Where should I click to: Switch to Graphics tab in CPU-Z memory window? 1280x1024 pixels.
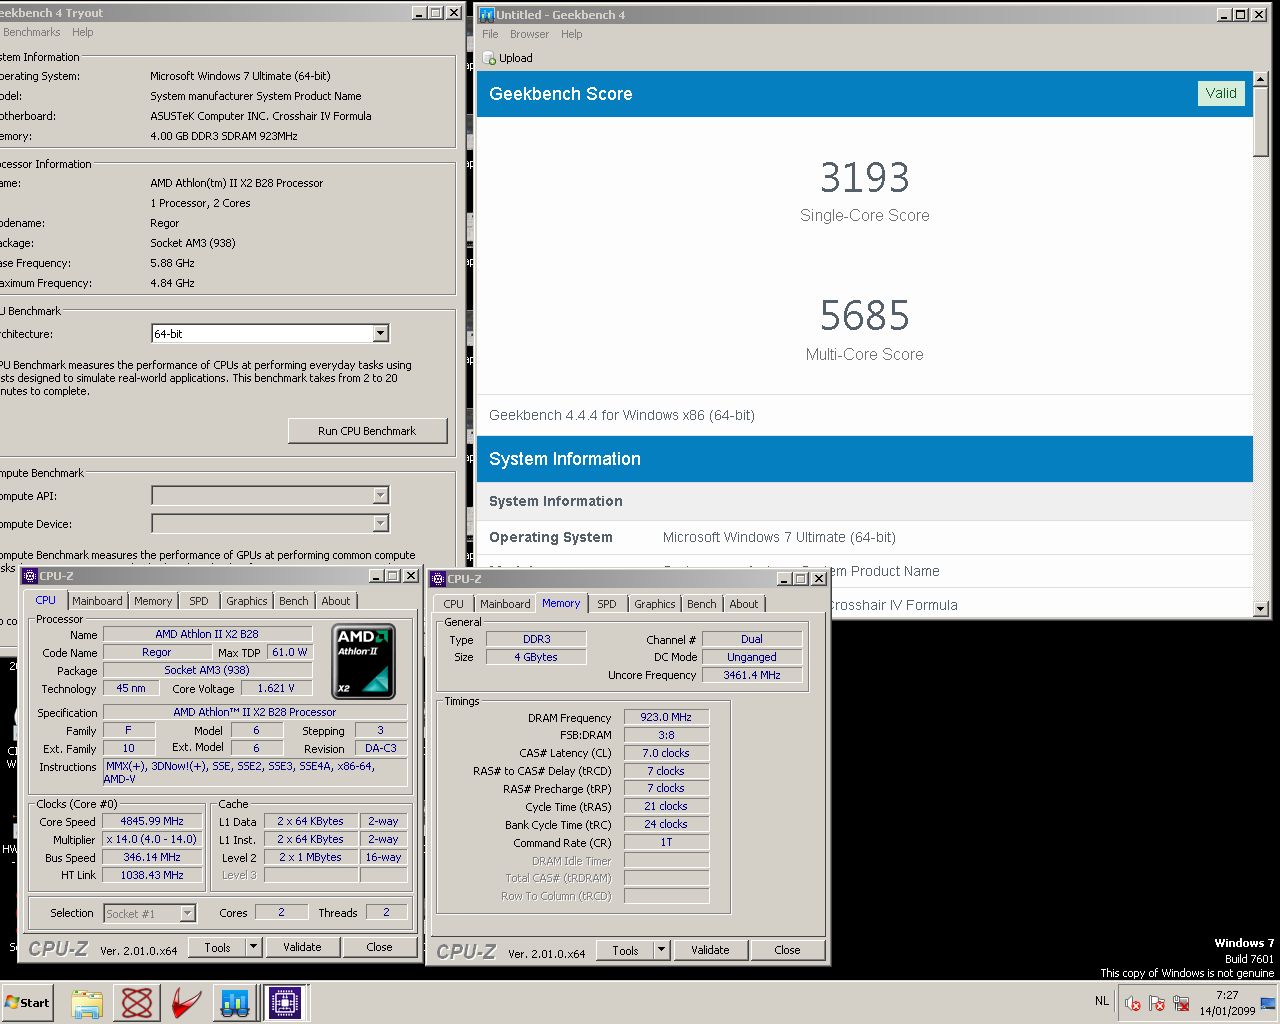(x=654, y=604)
